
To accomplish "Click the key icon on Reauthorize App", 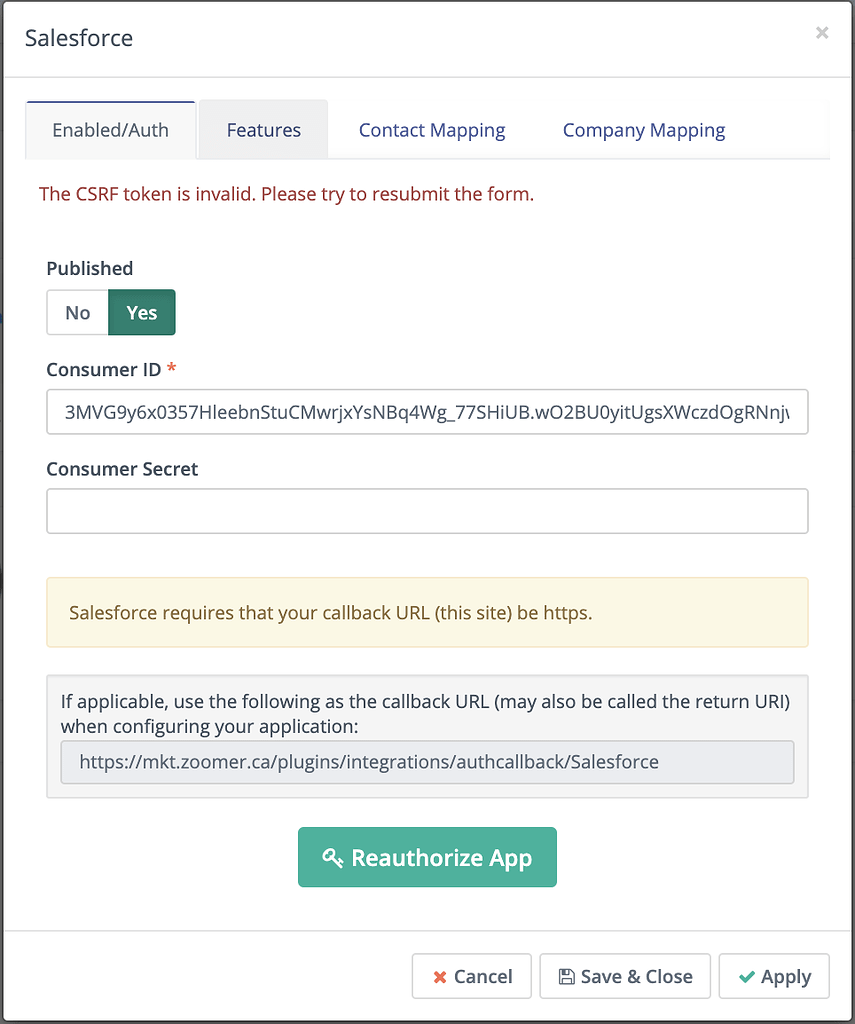I will [333, 858].
